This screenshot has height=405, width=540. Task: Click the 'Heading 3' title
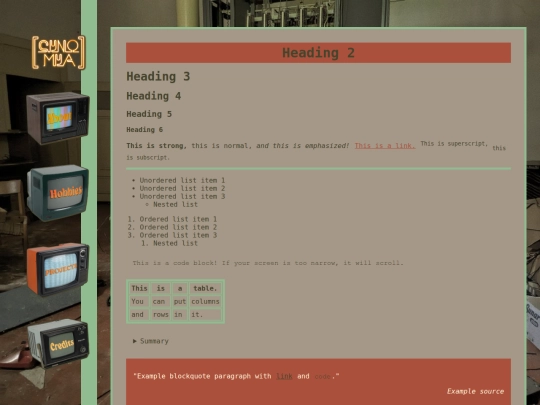point(158,76)
